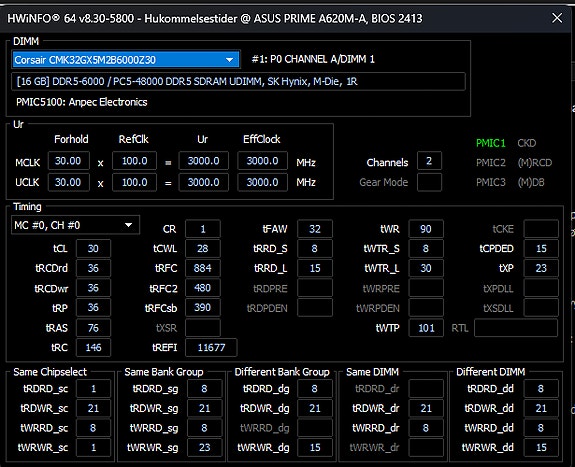Select the tWTR_L value 30

[x=426, y=268]
